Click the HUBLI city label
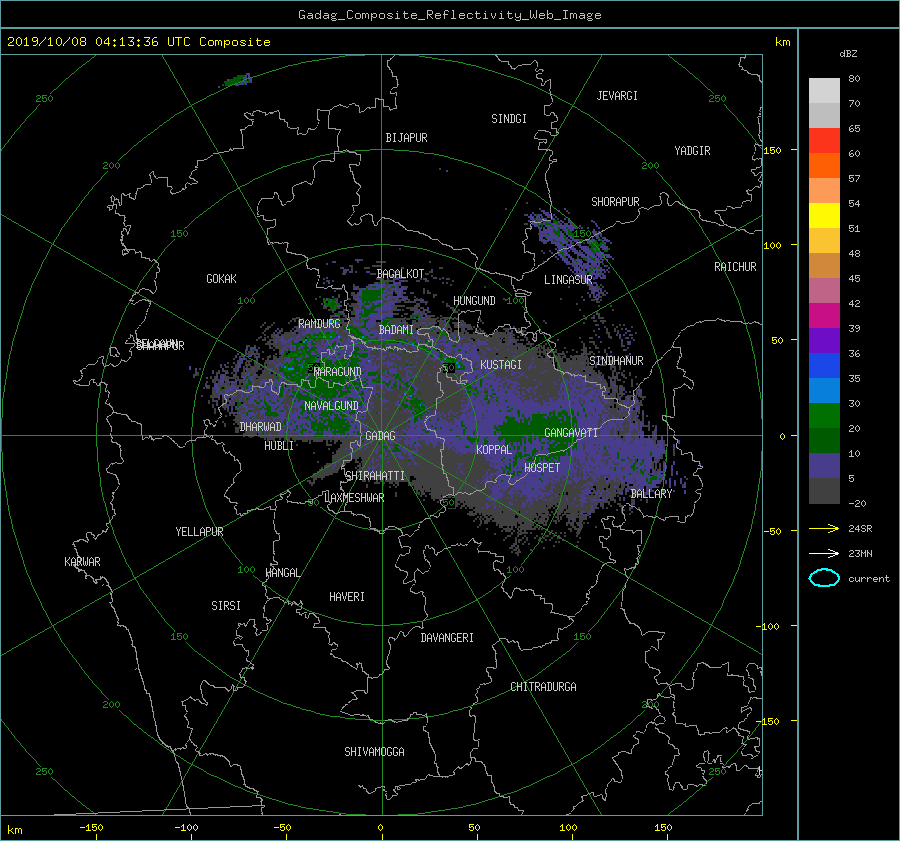900x841 pixels. 279,446
